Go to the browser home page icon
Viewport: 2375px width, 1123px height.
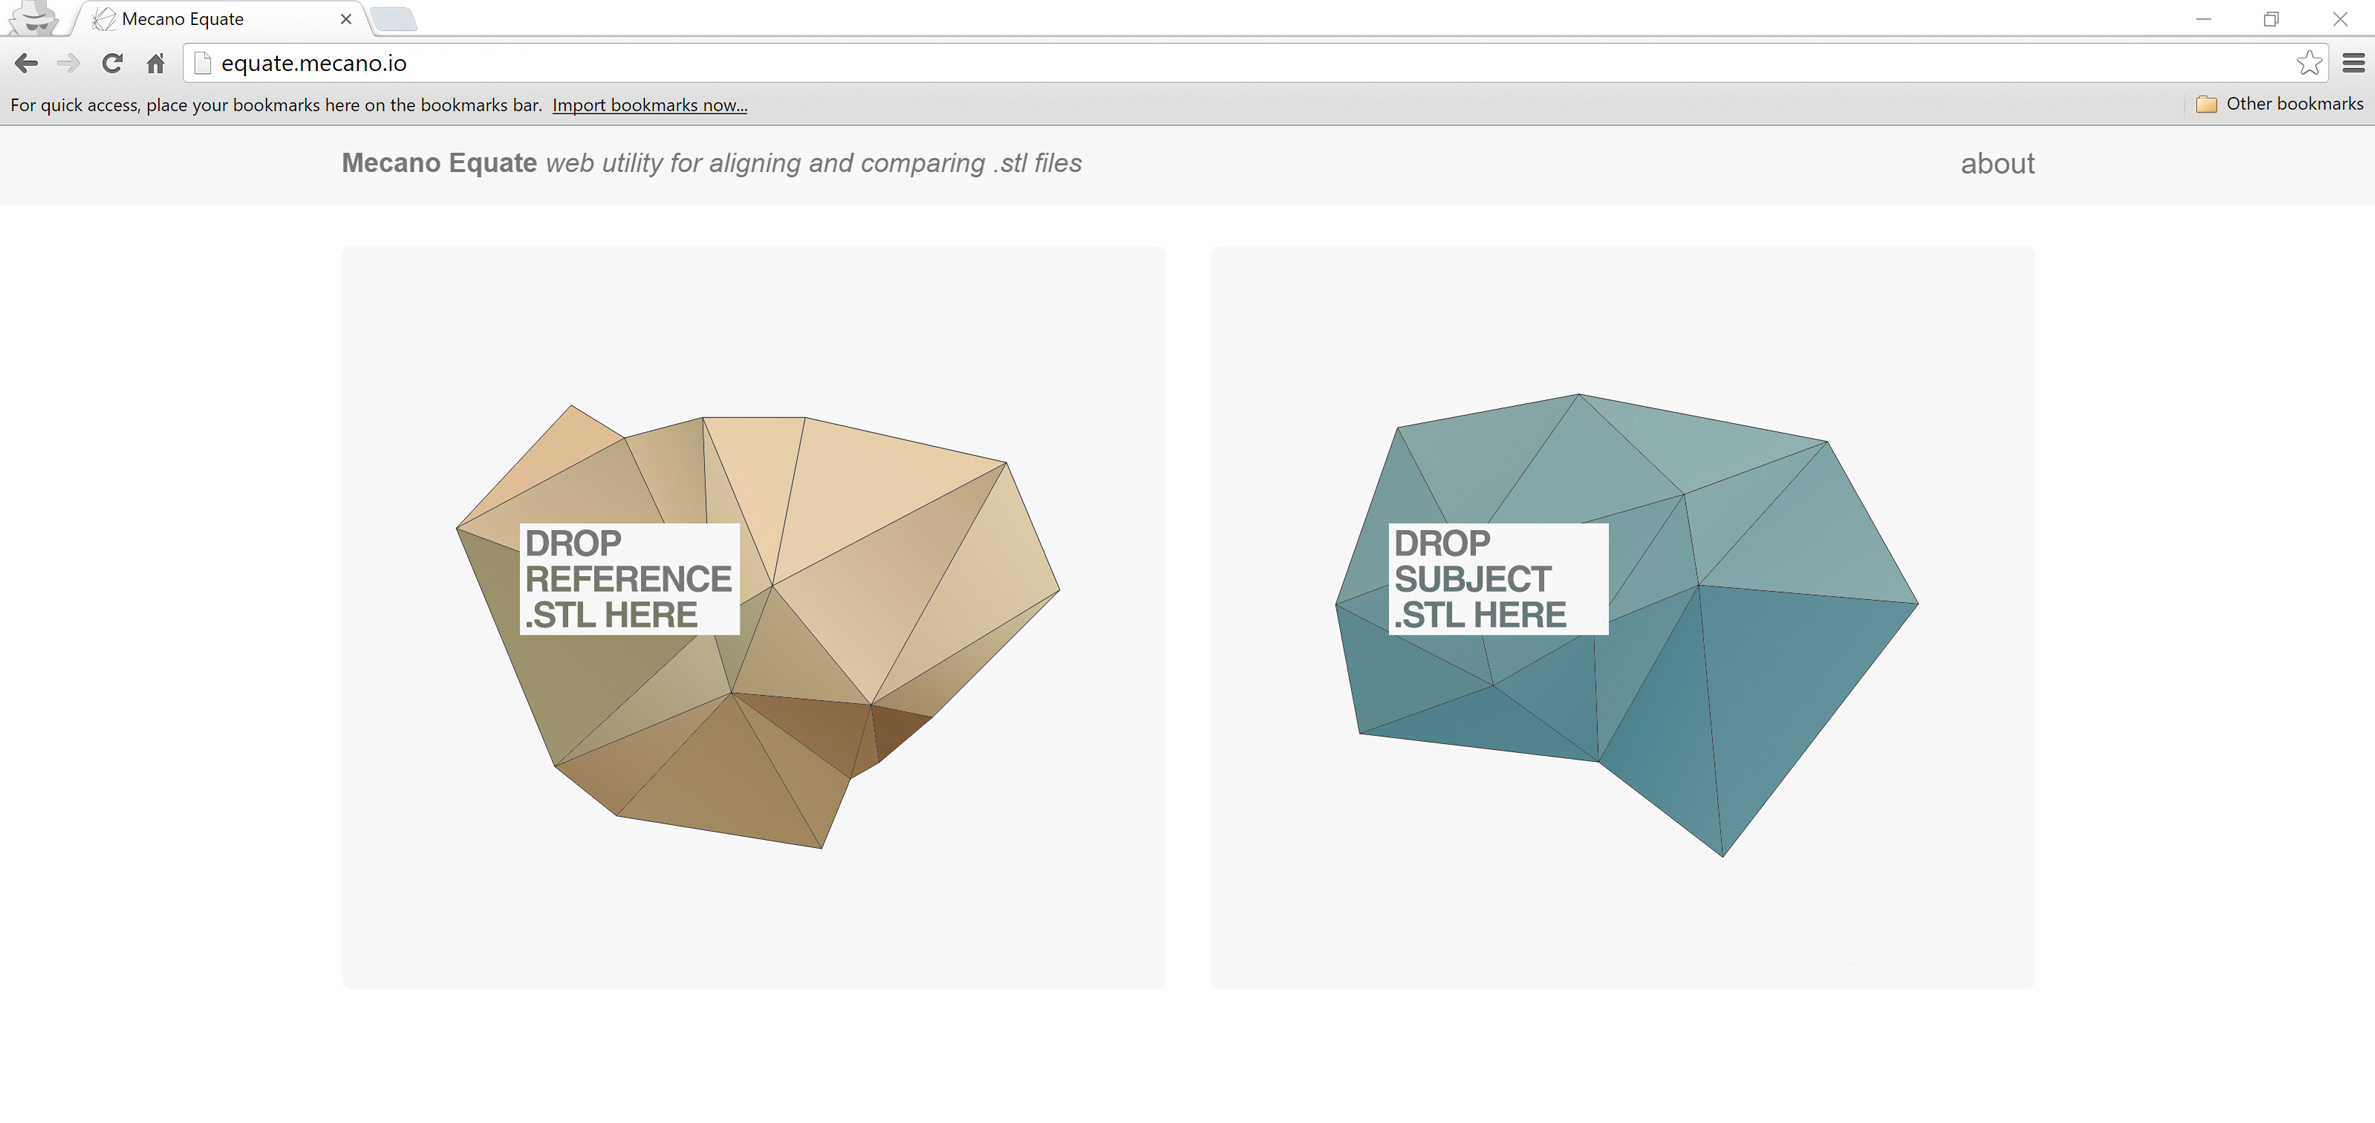155,63
